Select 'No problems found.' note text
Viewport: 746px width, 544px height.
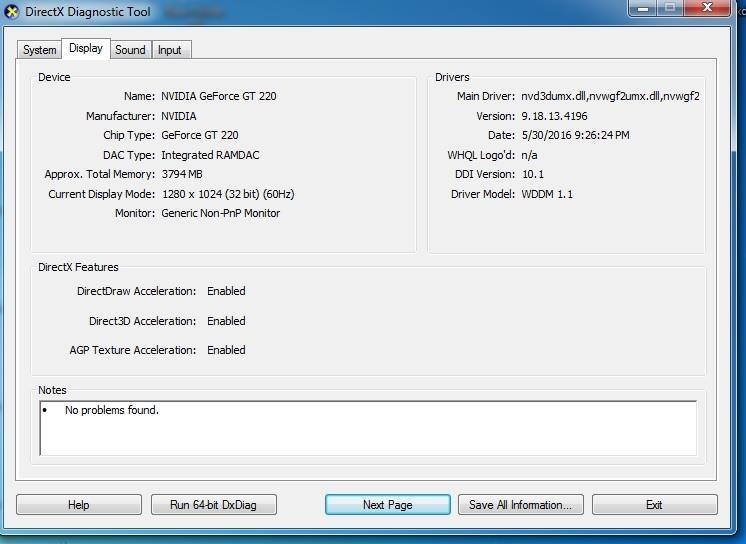(x=112, y=410)
